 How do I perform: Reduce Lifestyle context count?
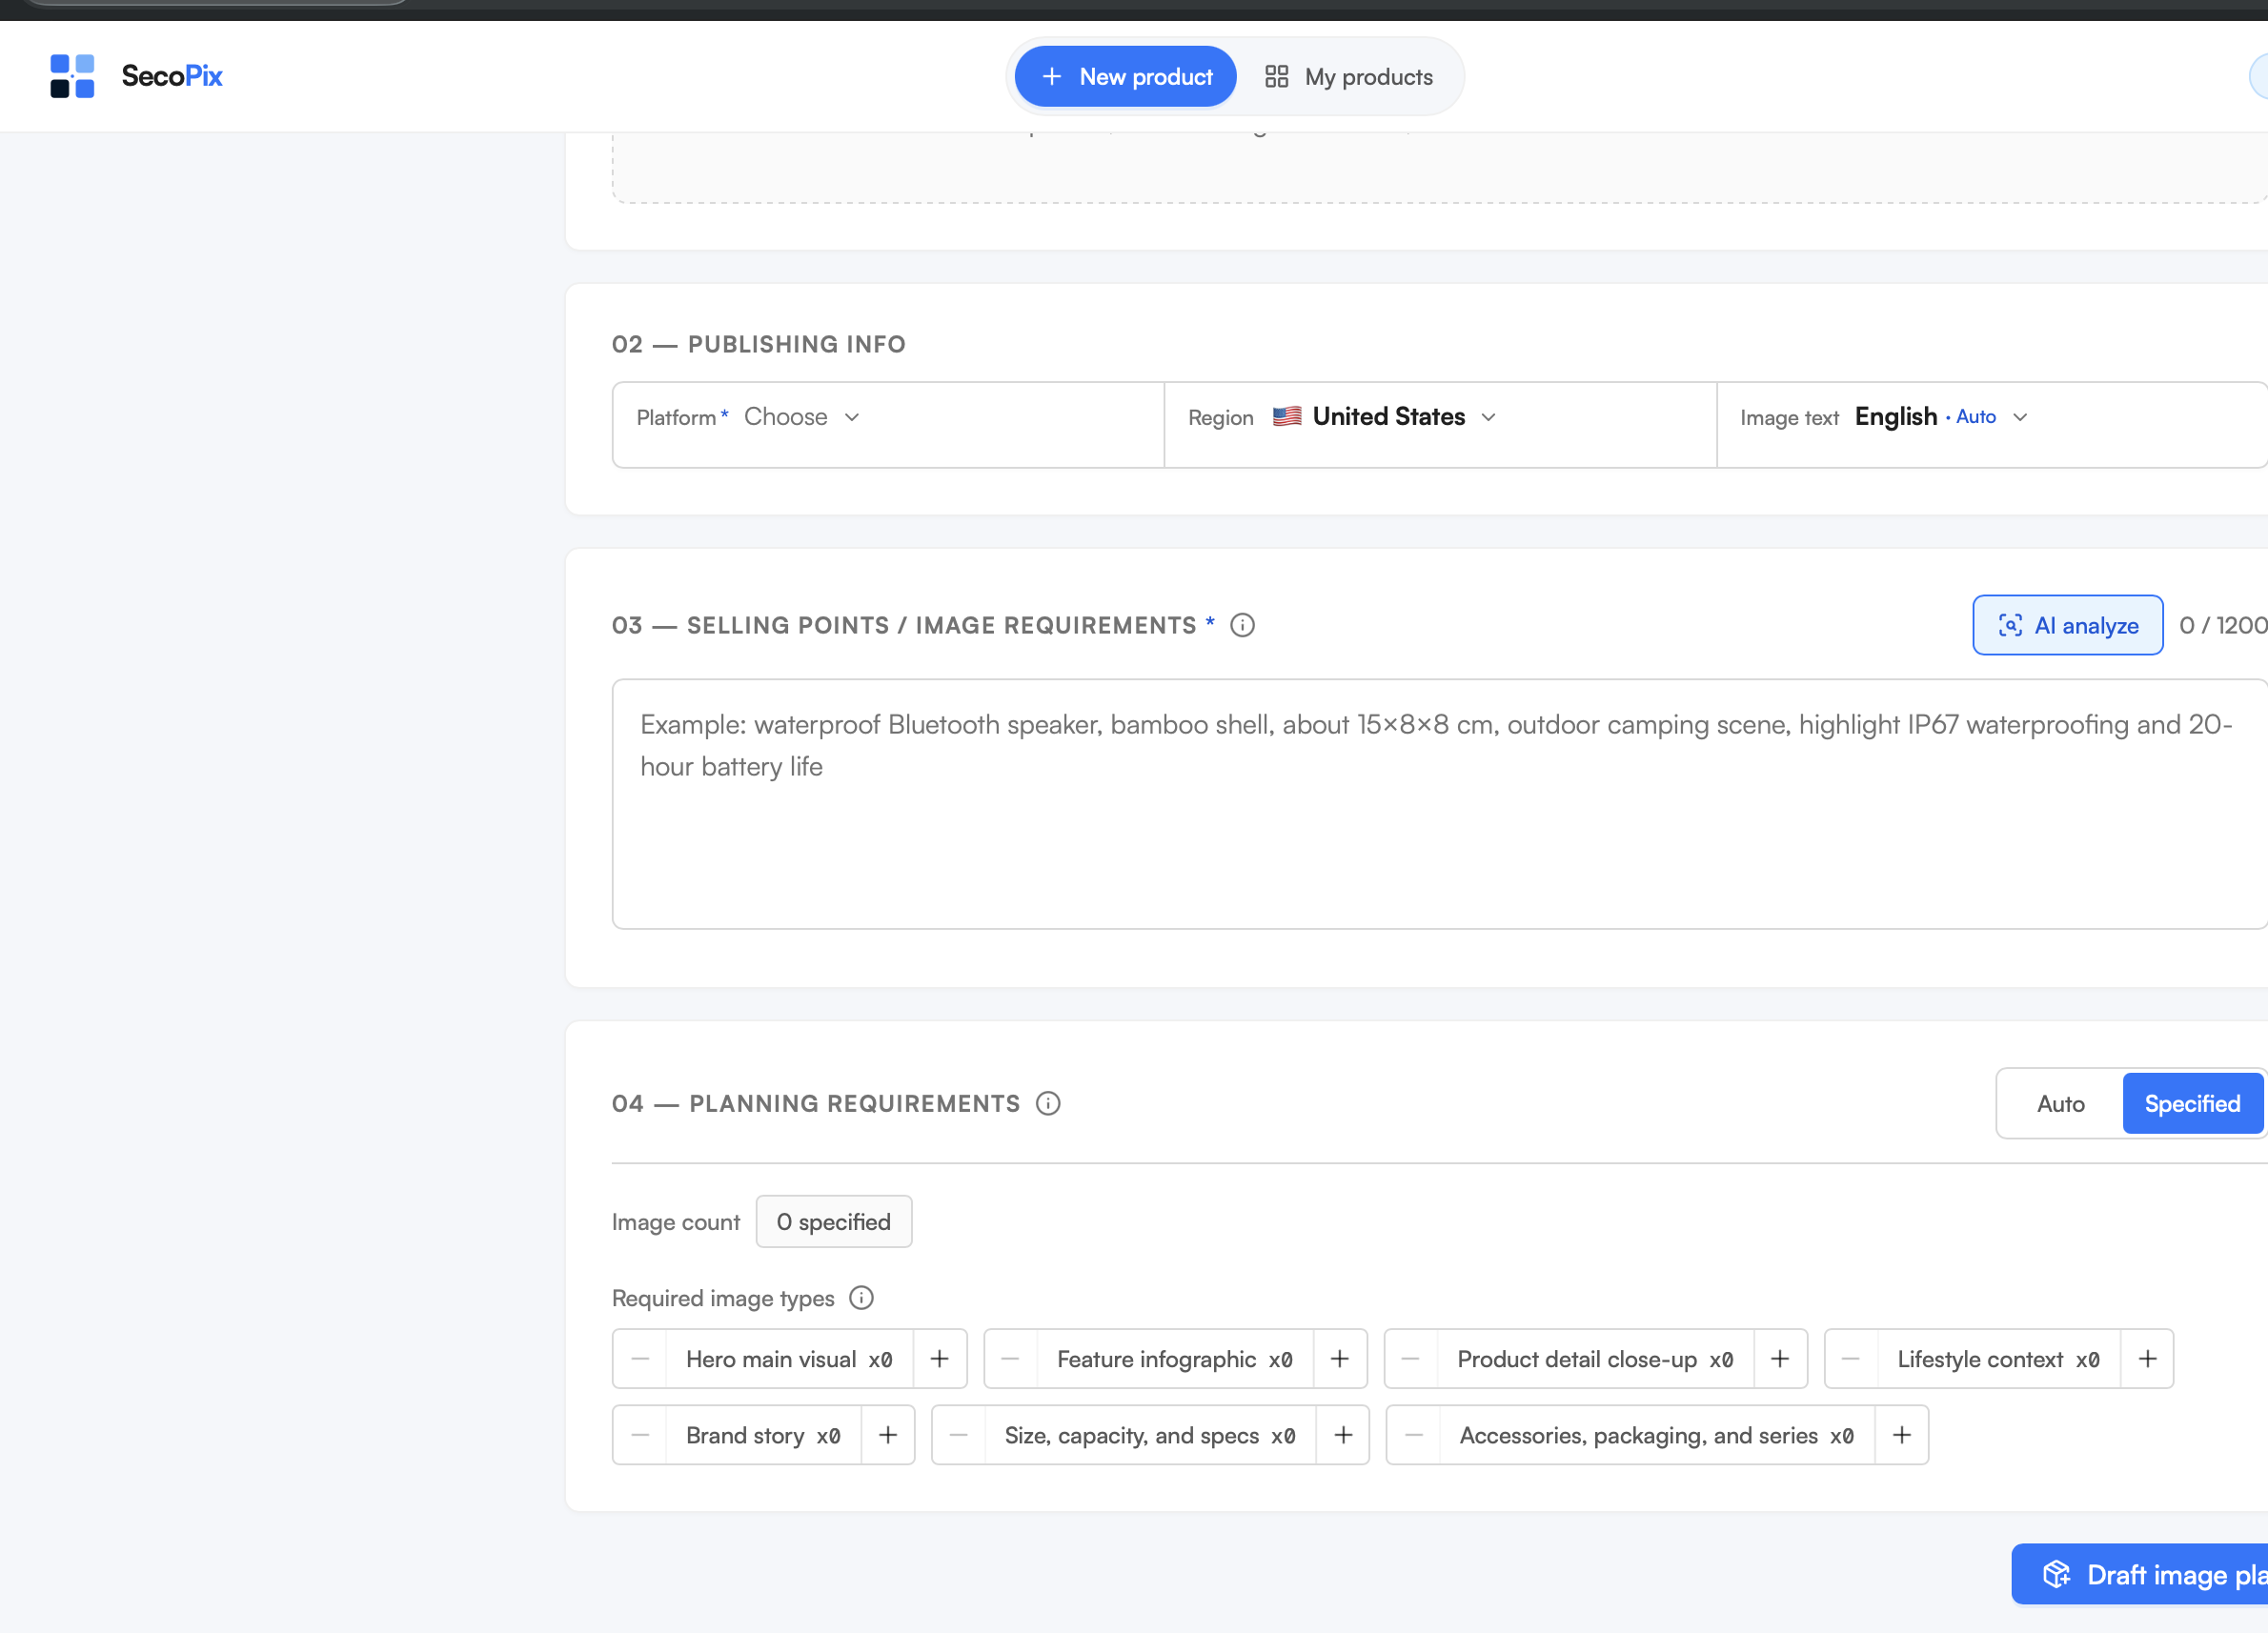[1850, 1359]
